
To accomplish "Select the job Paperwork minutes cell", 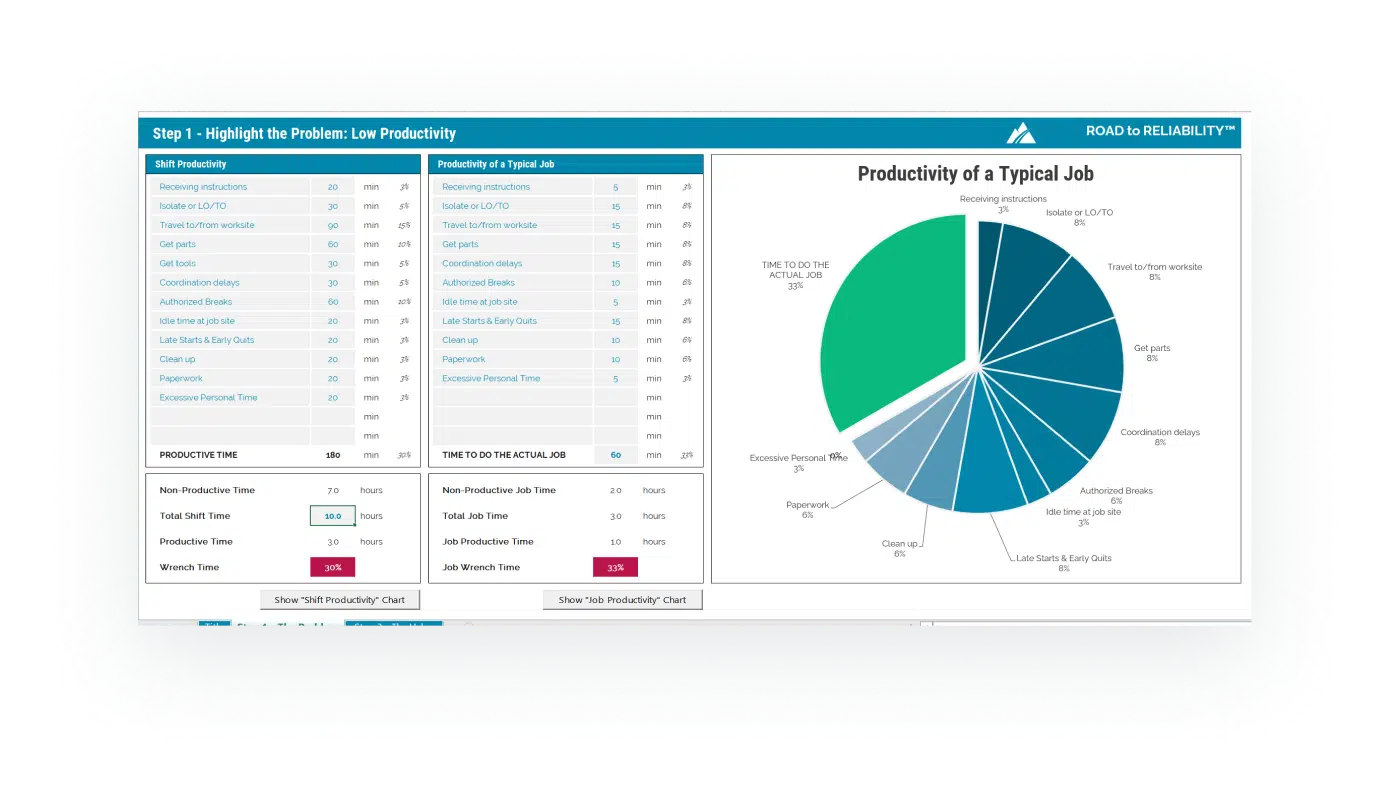I will (615, 359).
